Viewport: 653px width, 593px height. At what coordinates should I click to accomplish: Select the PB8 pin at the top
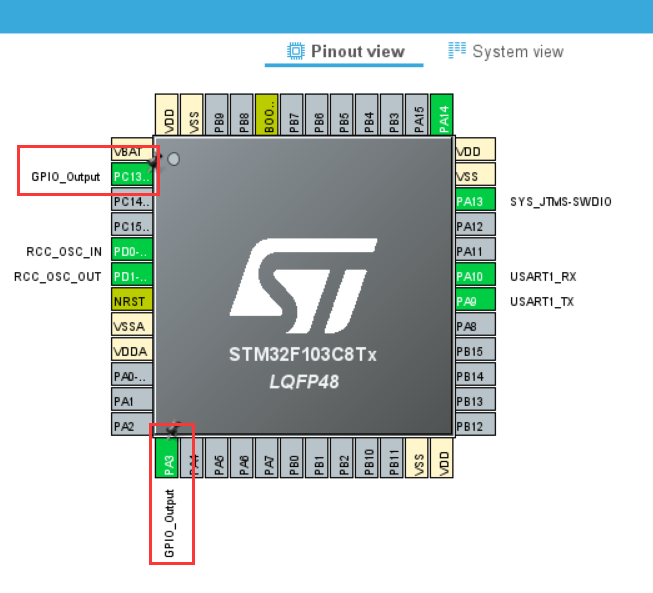[x=242, y=114]
